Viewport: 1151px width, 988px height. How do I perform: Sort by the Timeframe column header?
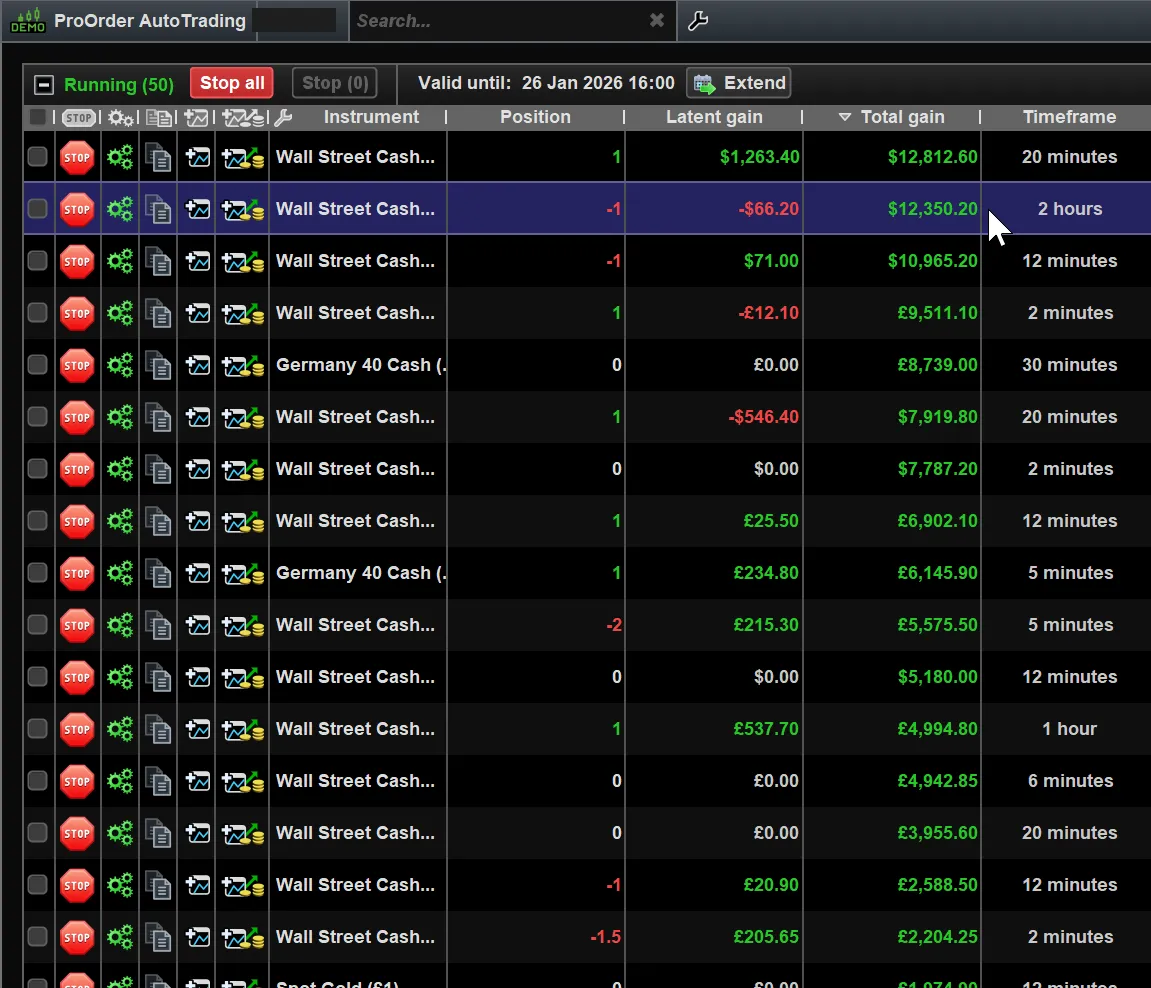(1068, 118)
